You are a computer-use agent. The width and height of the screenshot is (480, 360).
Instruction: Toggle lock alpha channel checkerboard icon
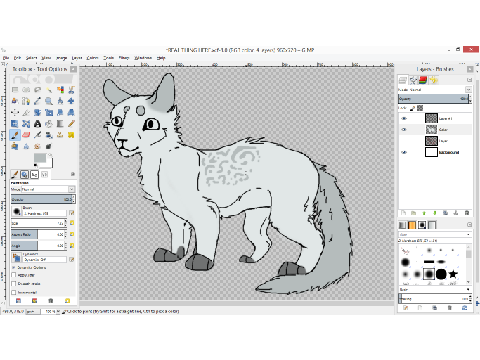click(420, 108)
